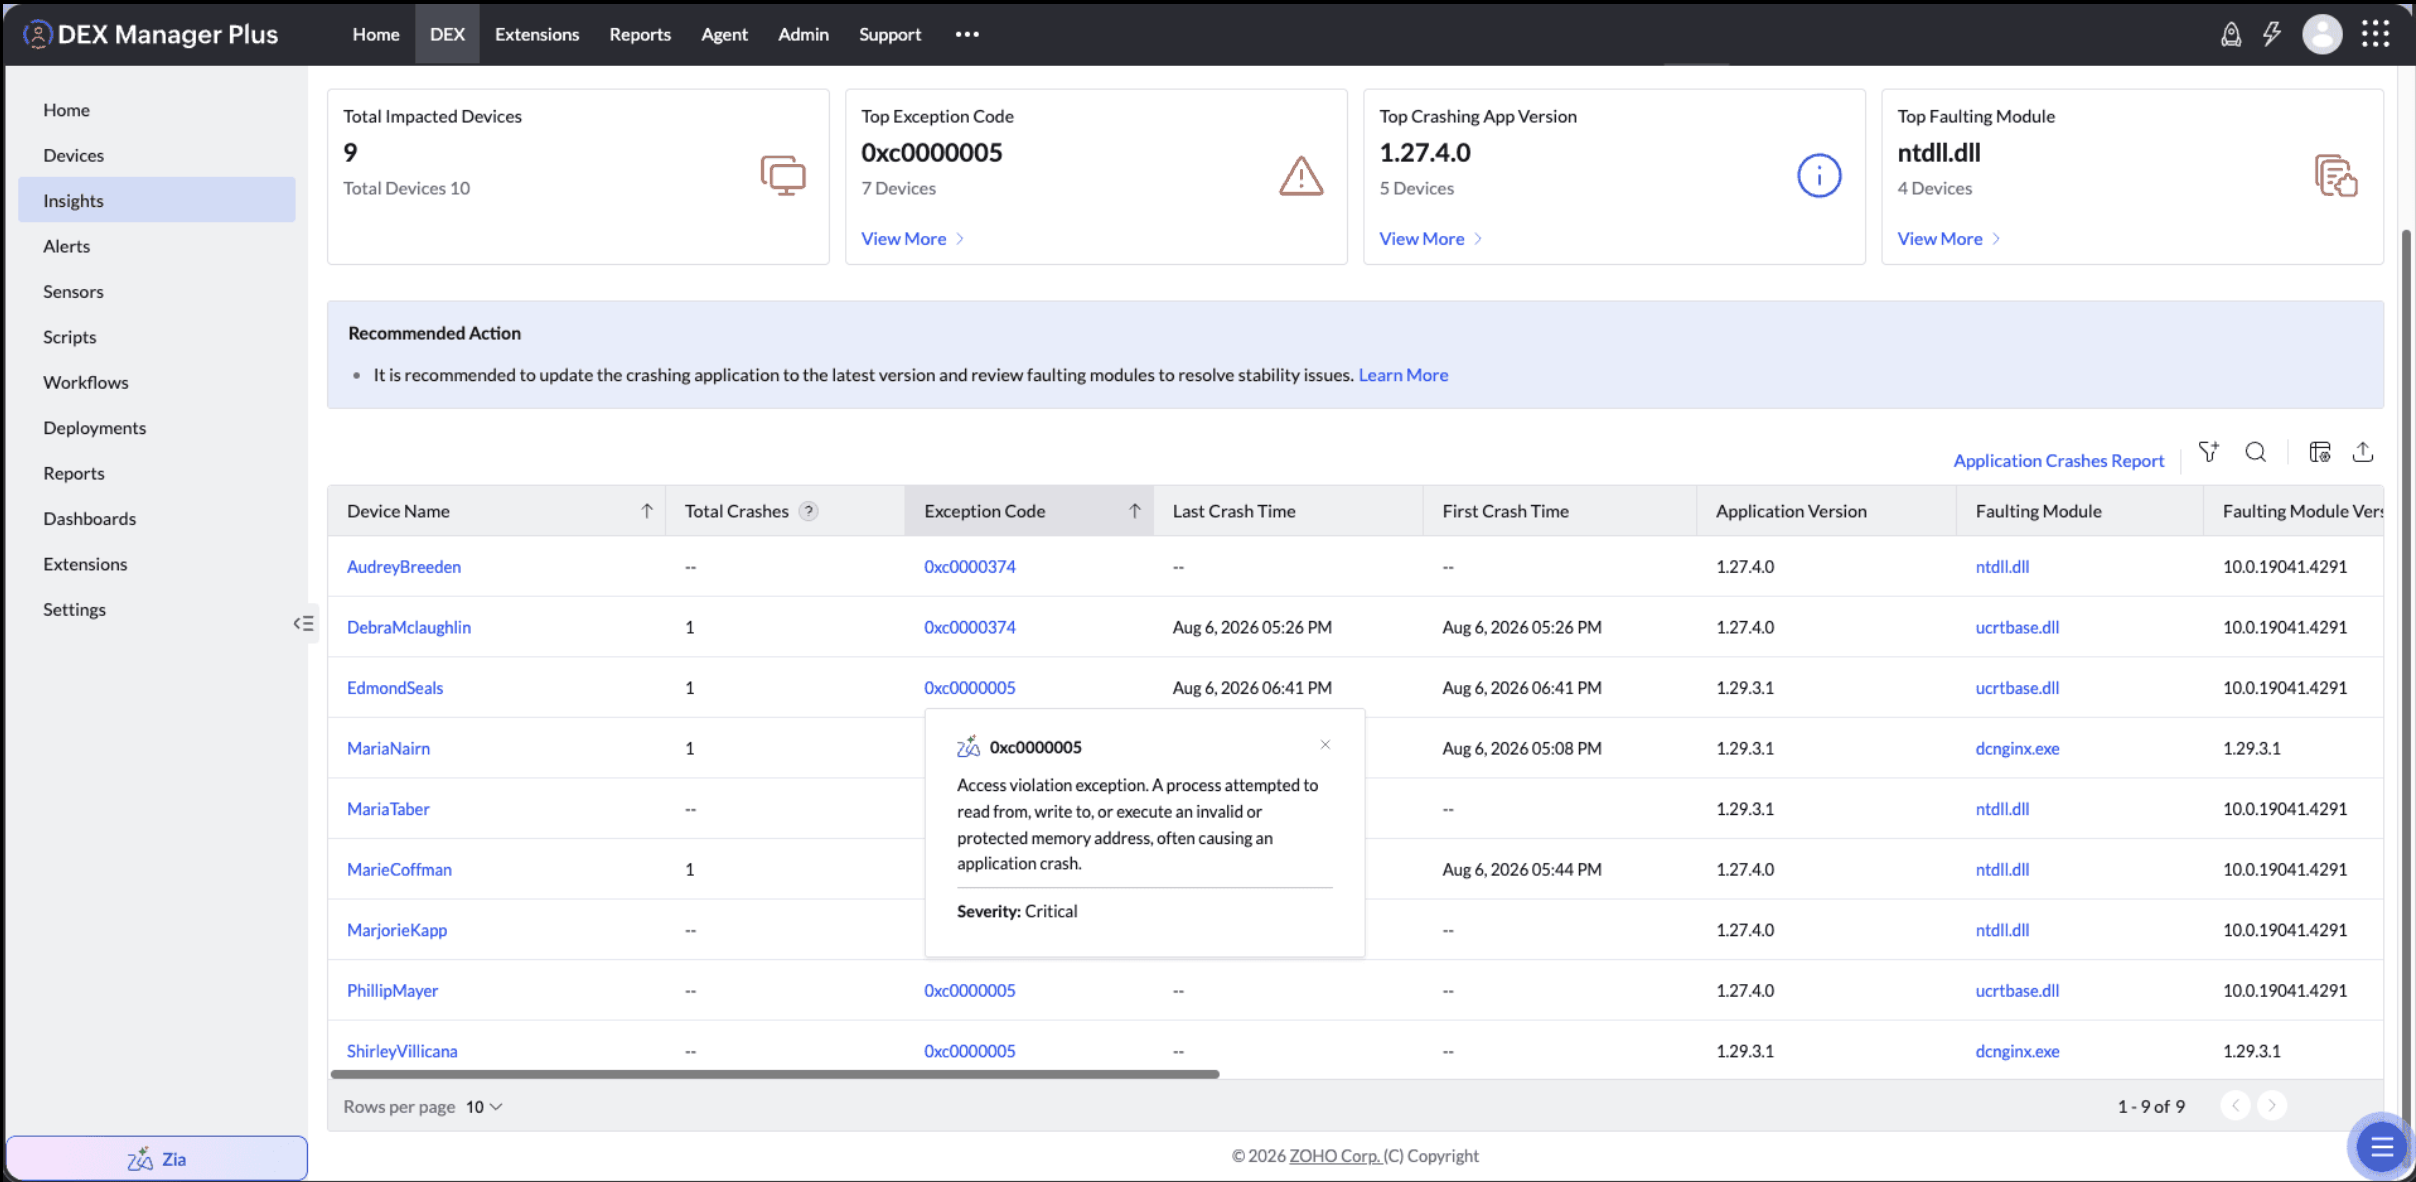Image resolution: width=2416 pixels, height=1182 pixels.
Task: Click the exception warning triangle icon
Action: click(1301, 175)
